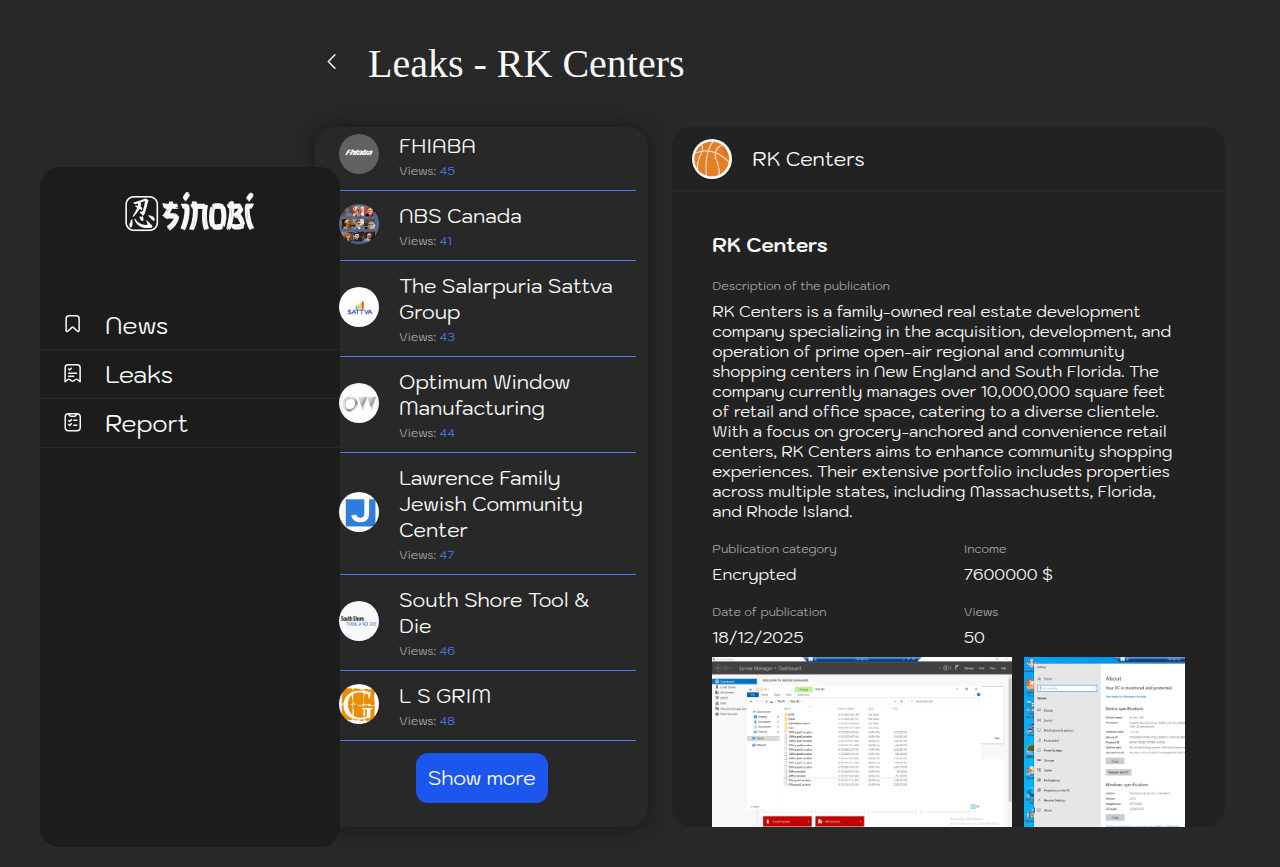Click the Sinobi logo in the sidebar
This screenshot has height=867, width=1280.
[x=190, y=213]
